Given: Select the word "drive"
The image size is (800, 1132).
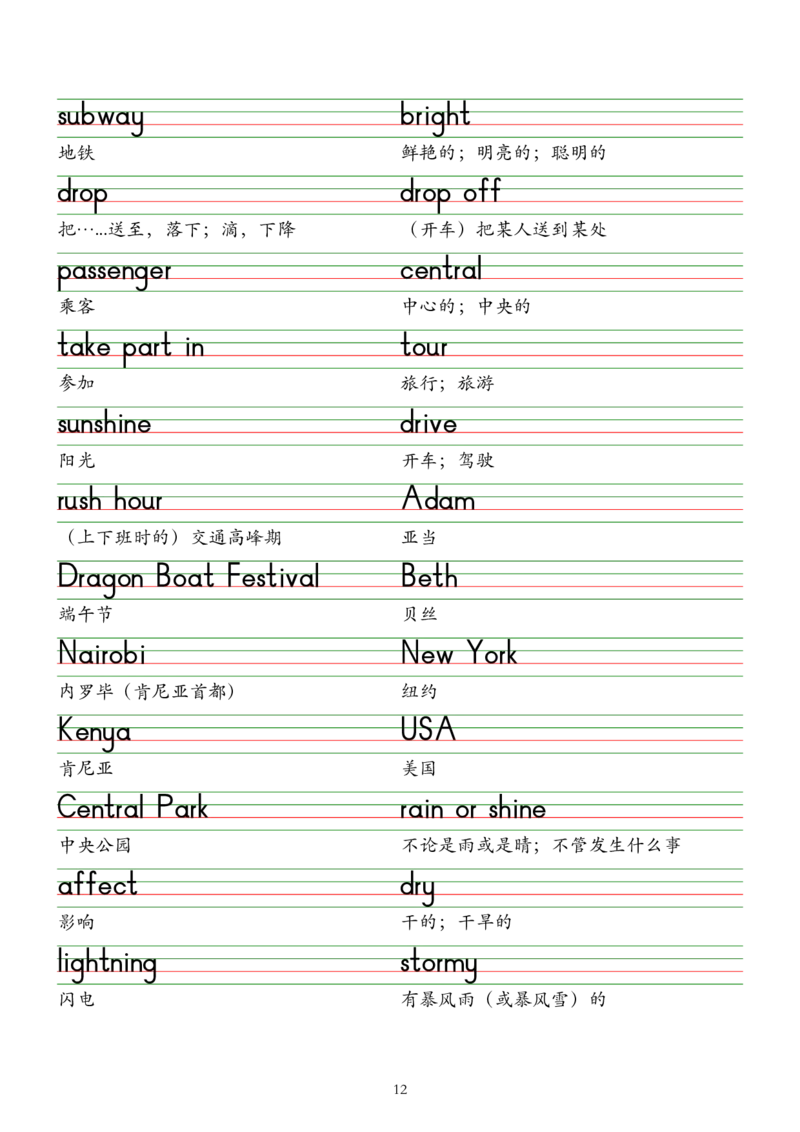Looking at the screenshot, I should click(x=429, y=425).
